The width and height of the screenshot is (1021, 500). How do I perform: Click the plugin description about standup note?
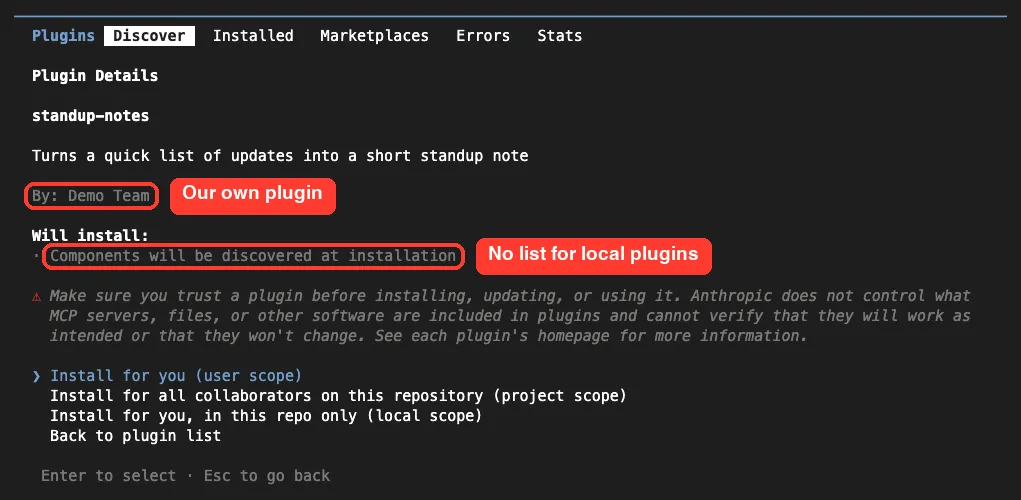280,156
